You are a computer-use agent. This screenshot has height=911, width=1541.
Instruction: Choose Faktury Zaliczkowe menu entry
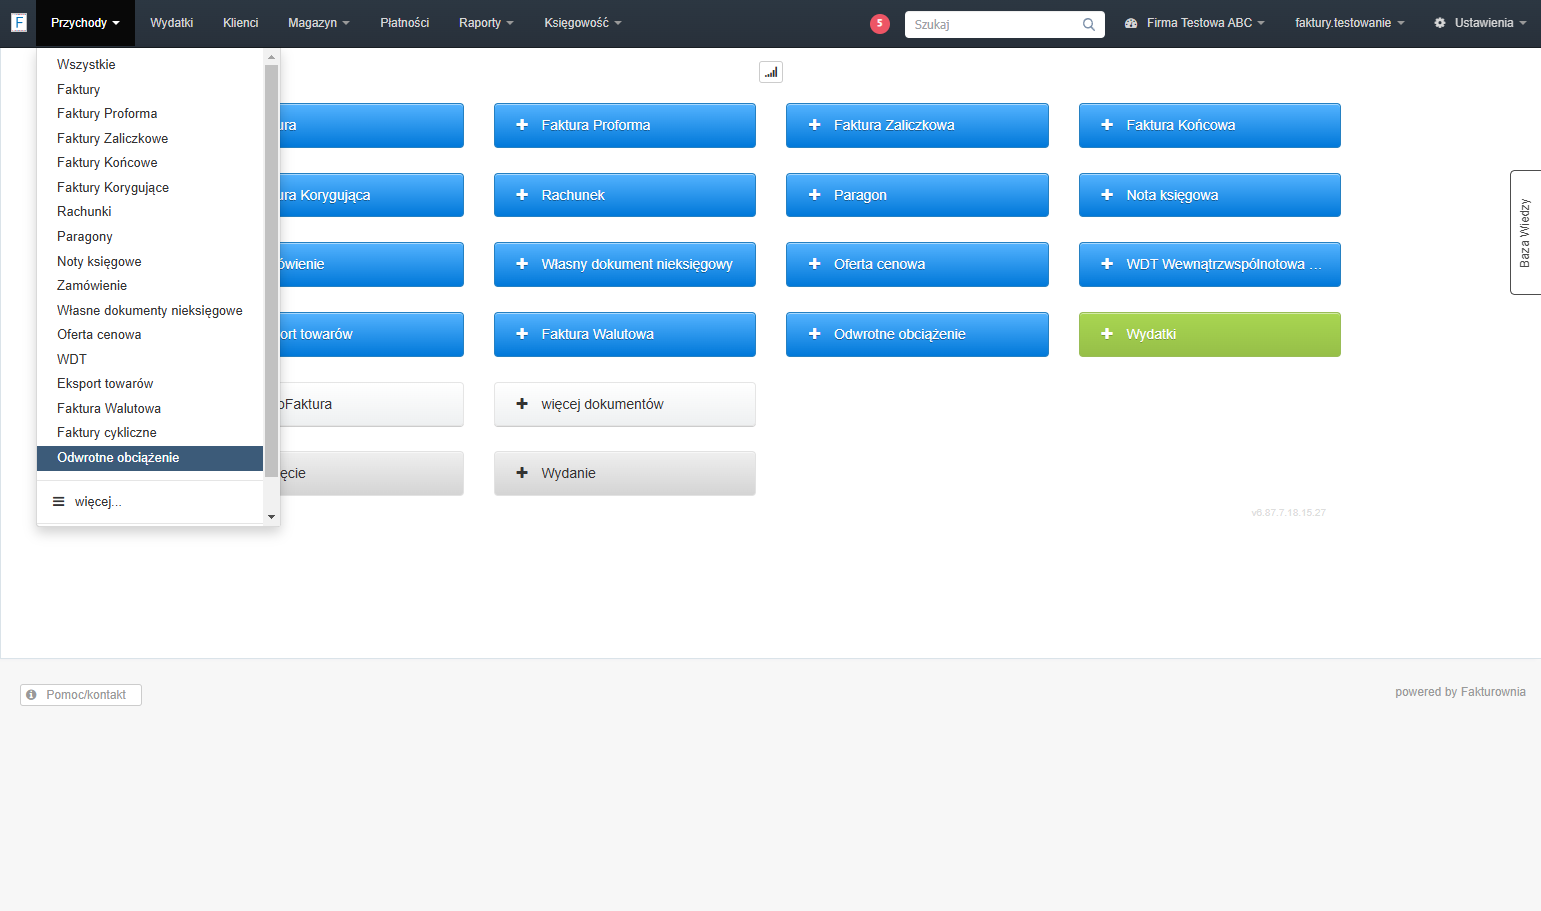tap(150, 139)
